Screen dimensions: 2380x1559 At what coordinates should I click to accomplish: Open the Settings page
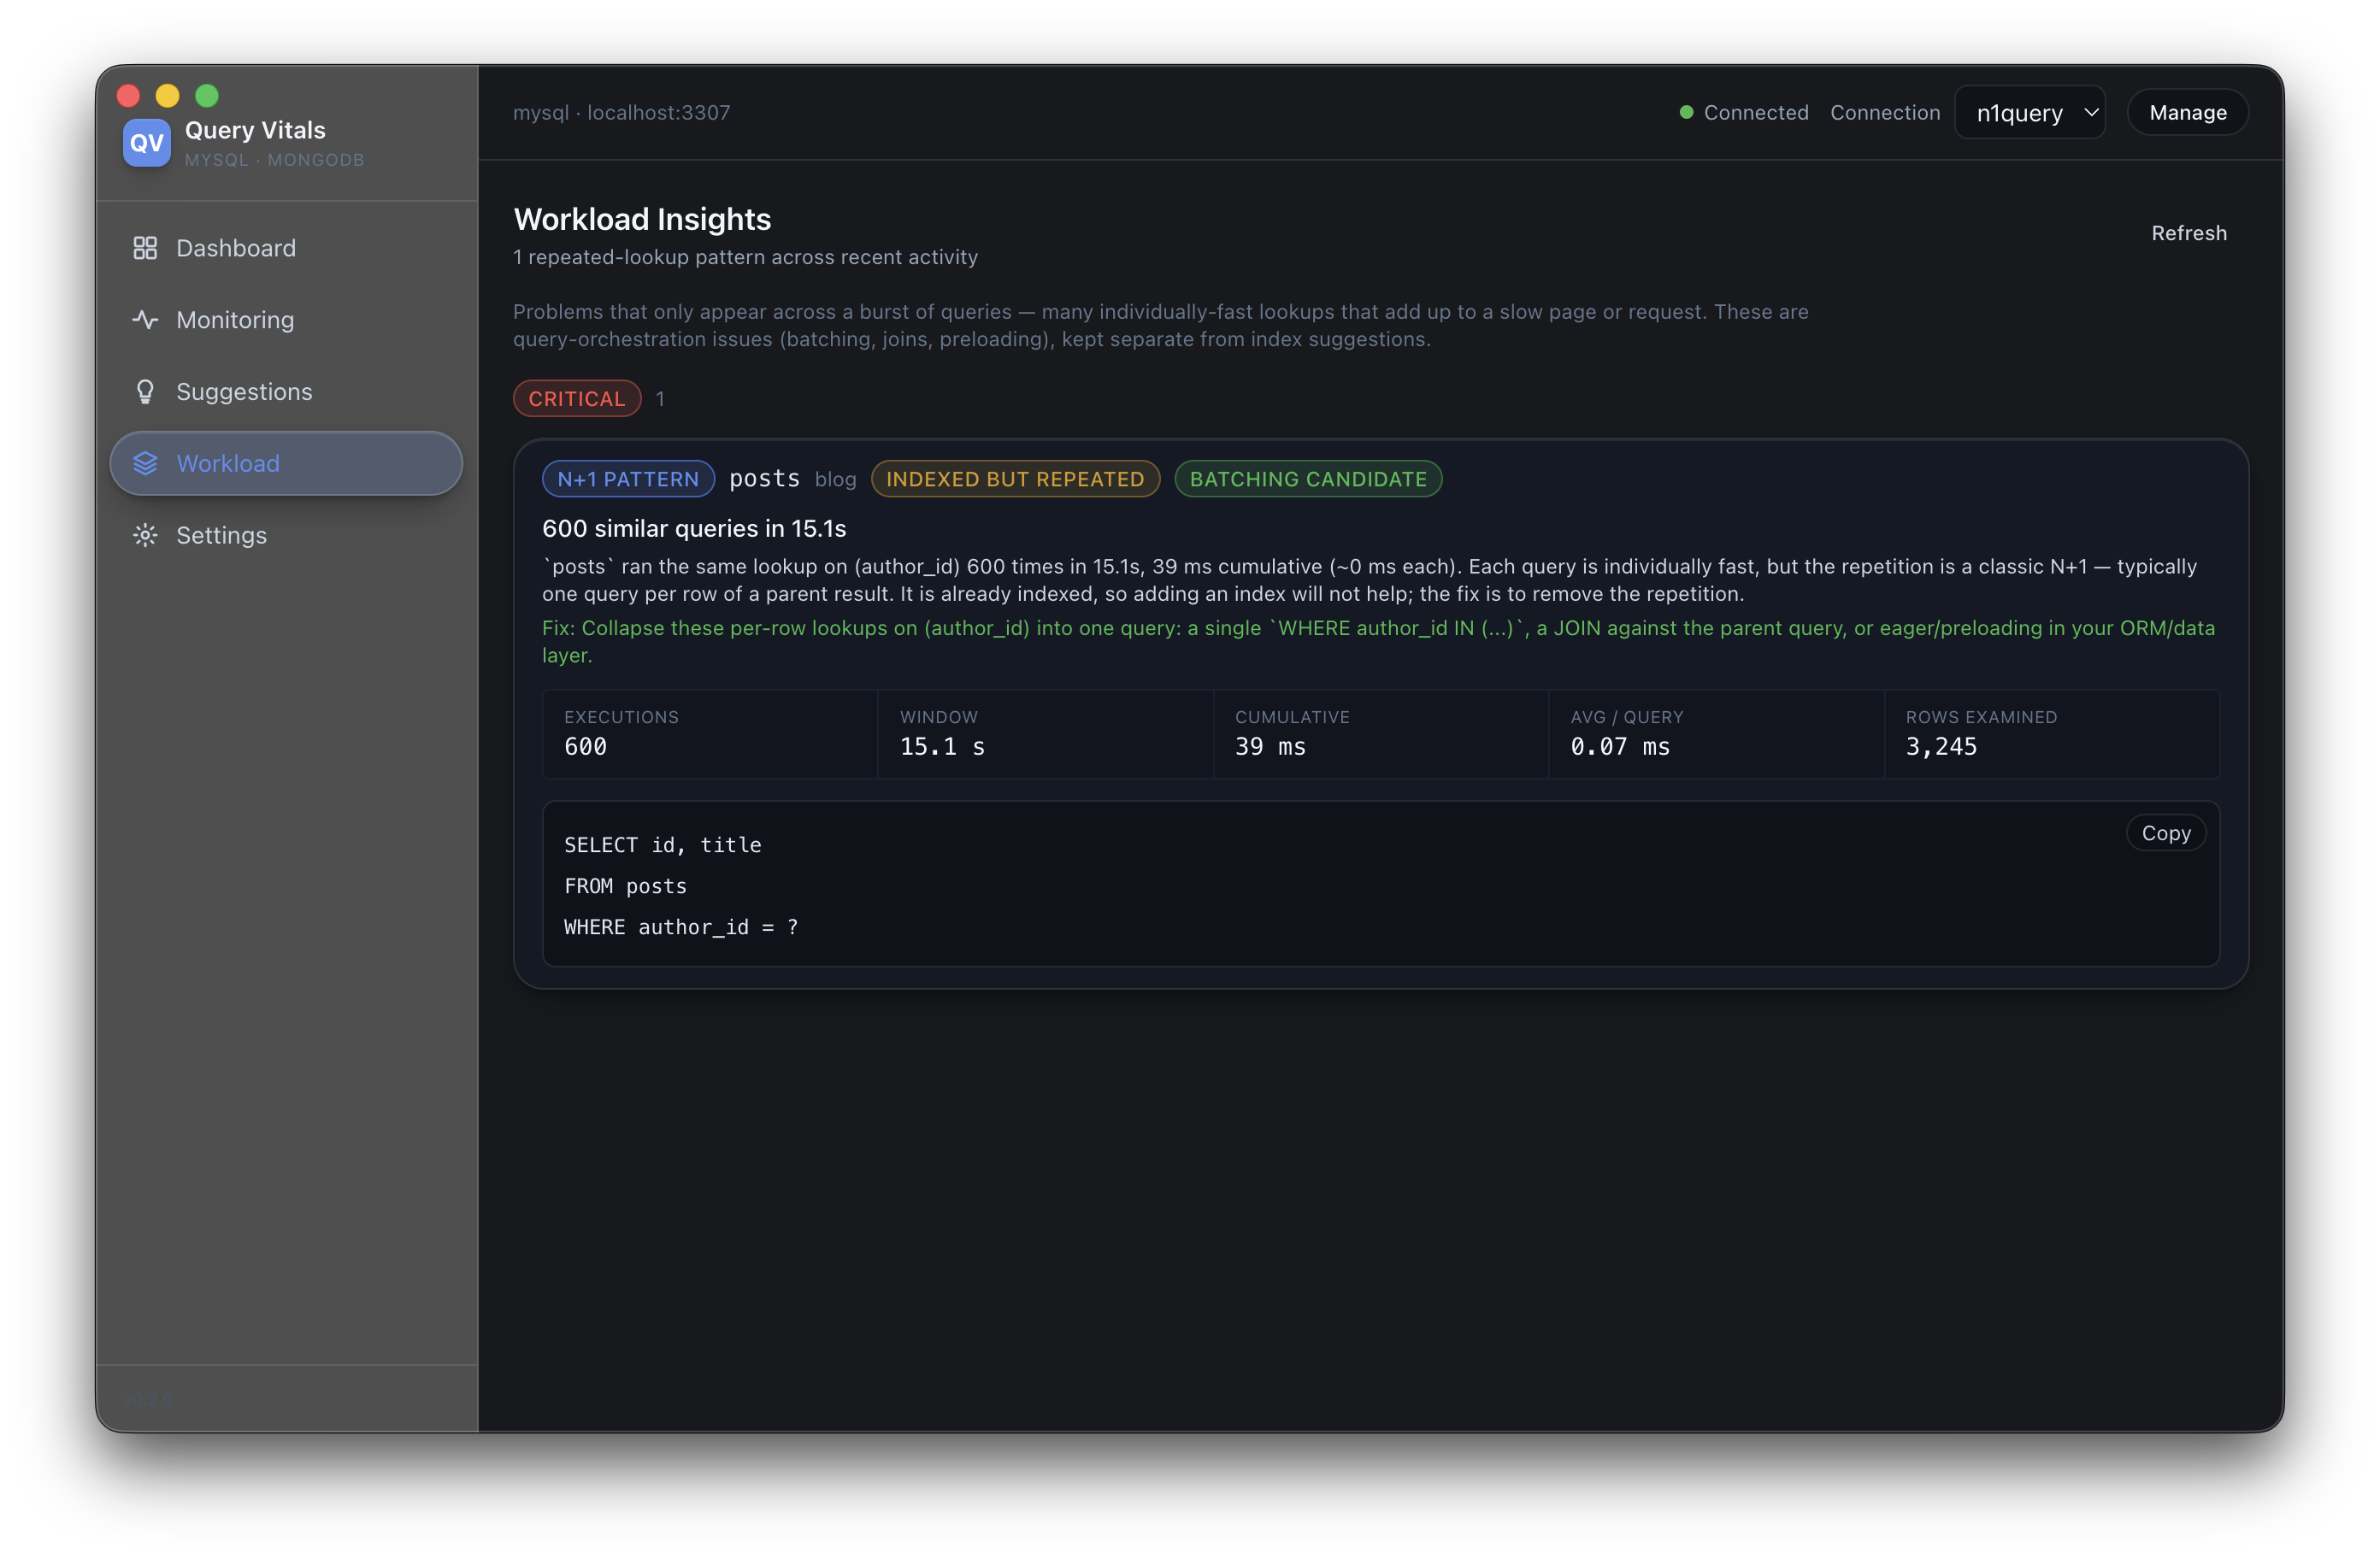(286, 536)
